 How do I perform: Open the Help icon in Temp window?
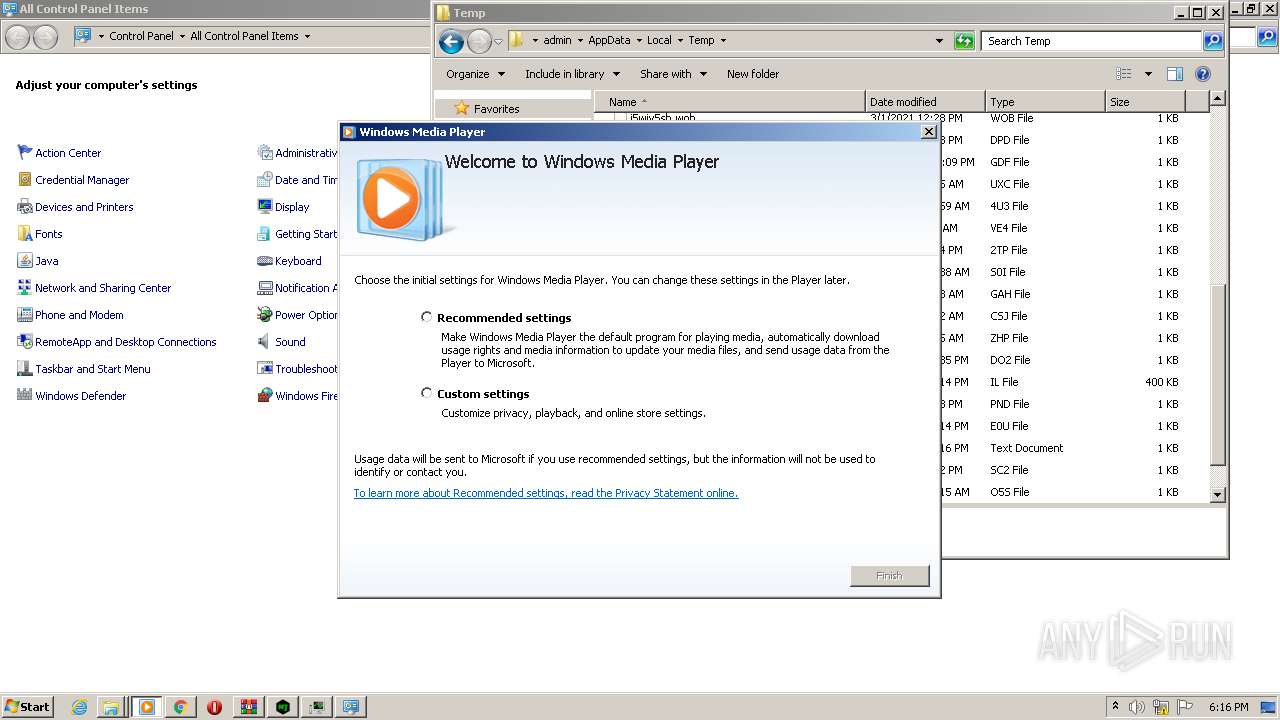click(1203, 74)
